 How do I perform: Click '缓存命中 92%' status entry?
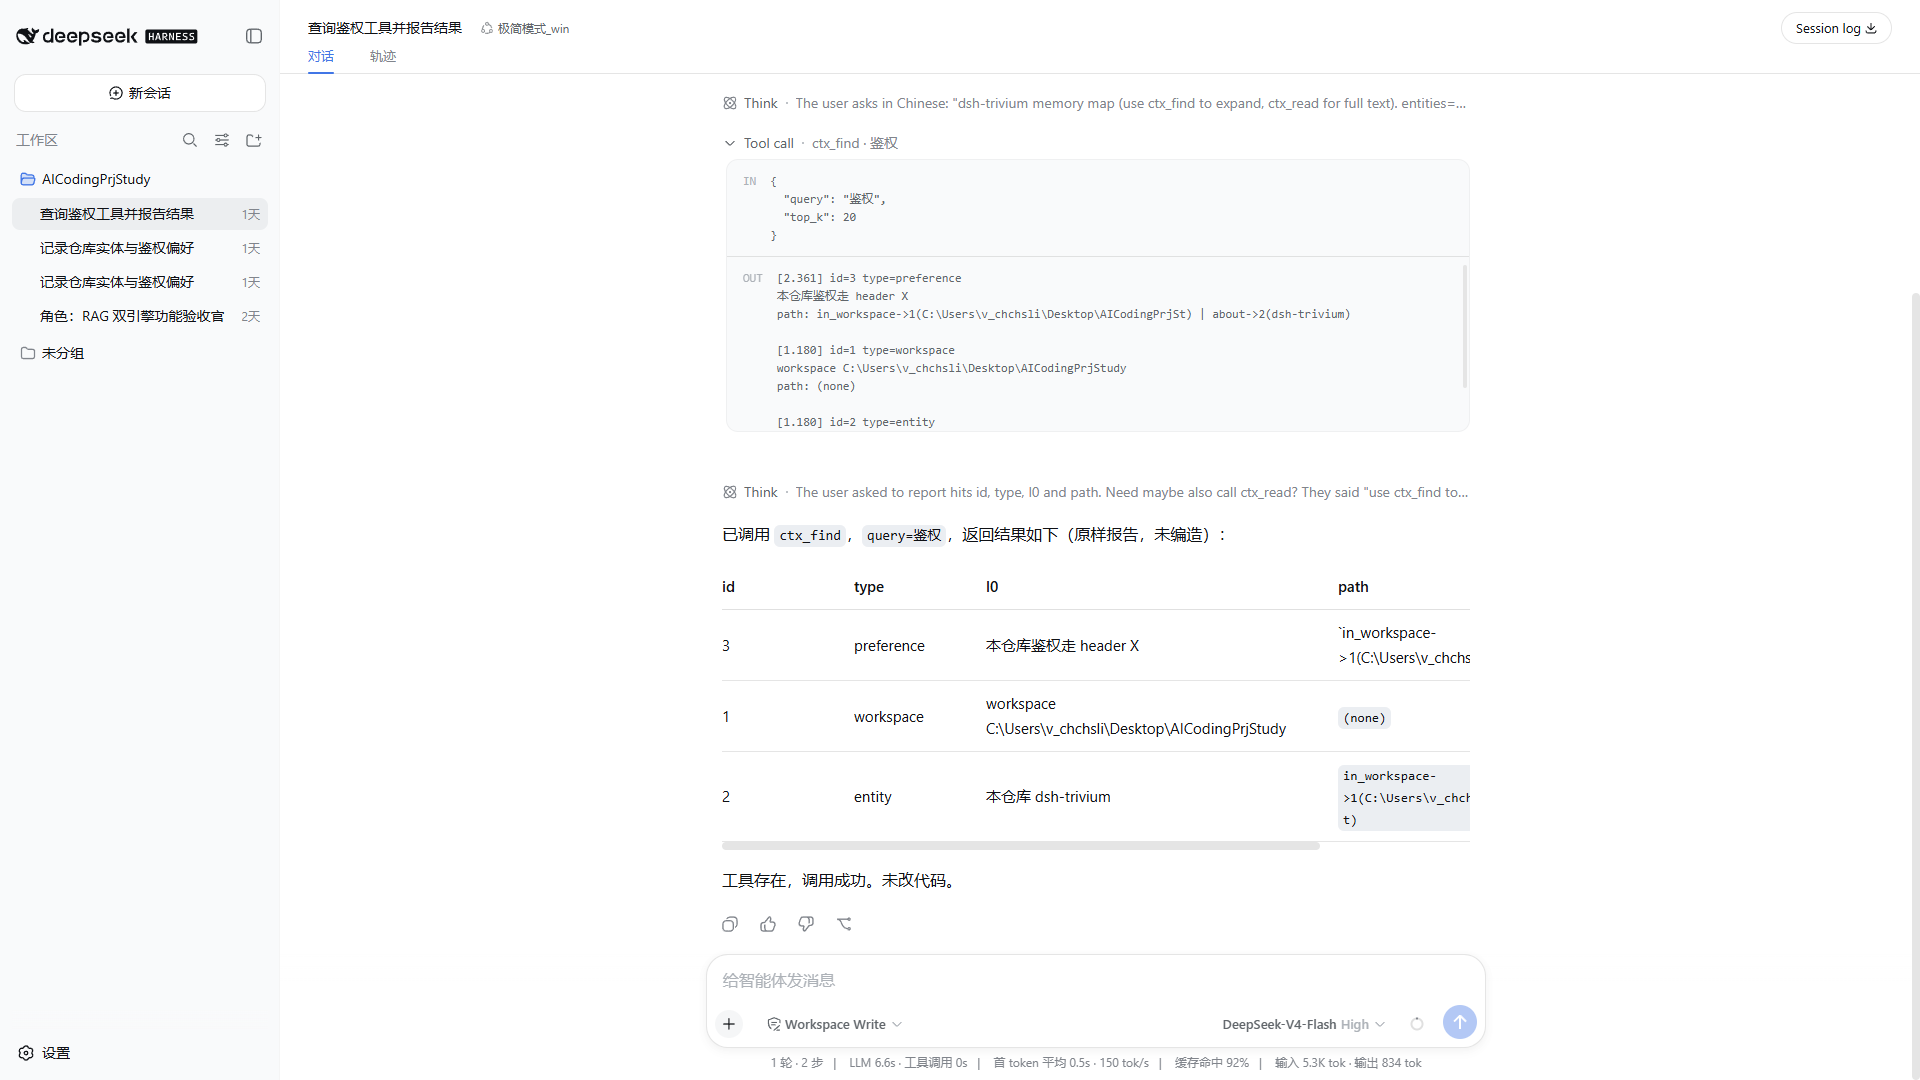(x=1211, y=1063)
